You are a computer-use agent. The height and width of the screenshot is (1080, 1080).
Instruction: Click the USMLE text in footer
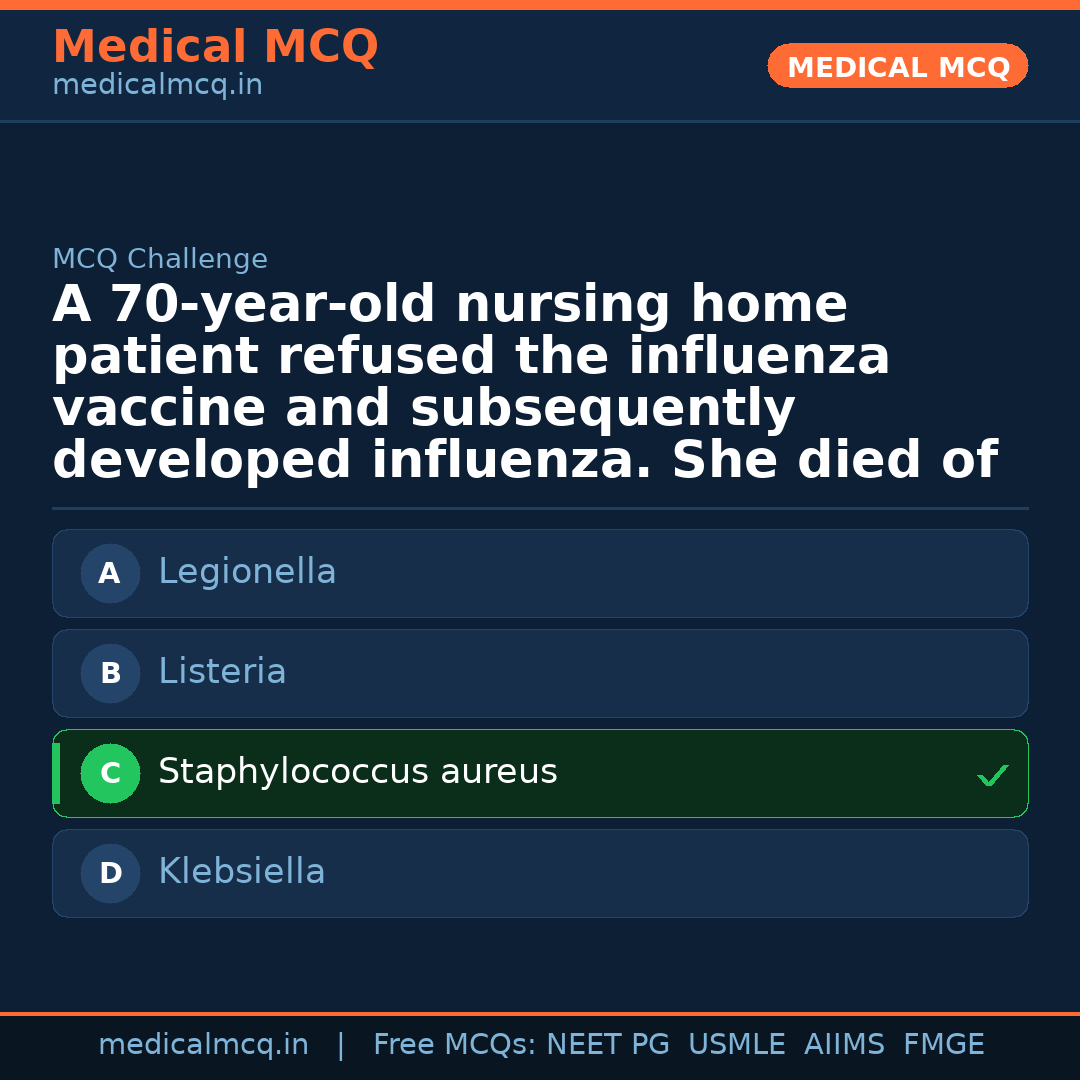[x=736, y=1045]
